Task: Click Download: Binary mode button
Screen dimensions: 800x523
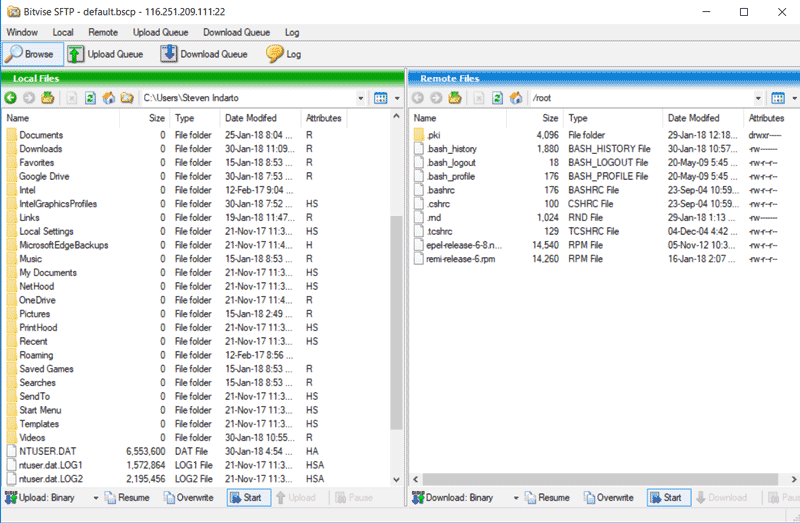Action: click(453, 497)
